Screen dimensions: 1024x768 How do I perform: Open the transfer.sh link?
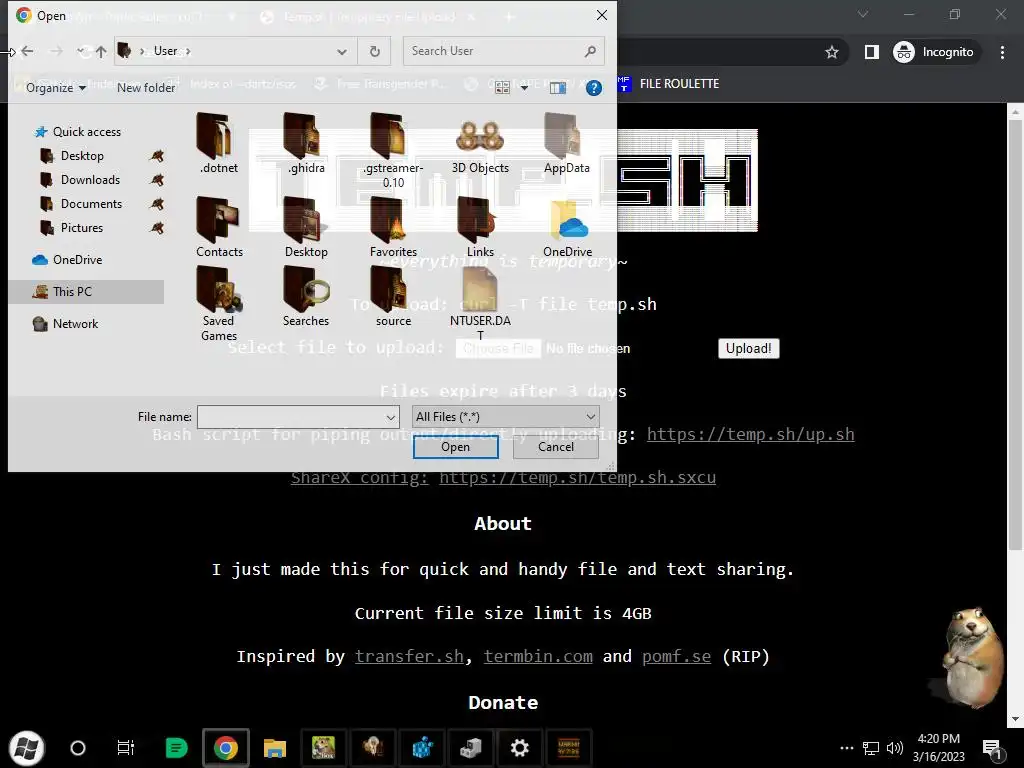[409, 656]
